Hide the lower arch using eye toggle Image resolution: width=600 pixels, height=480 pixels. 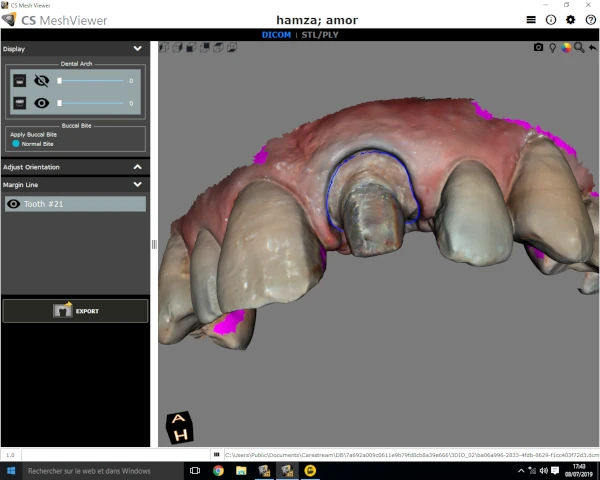click(x=41, y=103)
